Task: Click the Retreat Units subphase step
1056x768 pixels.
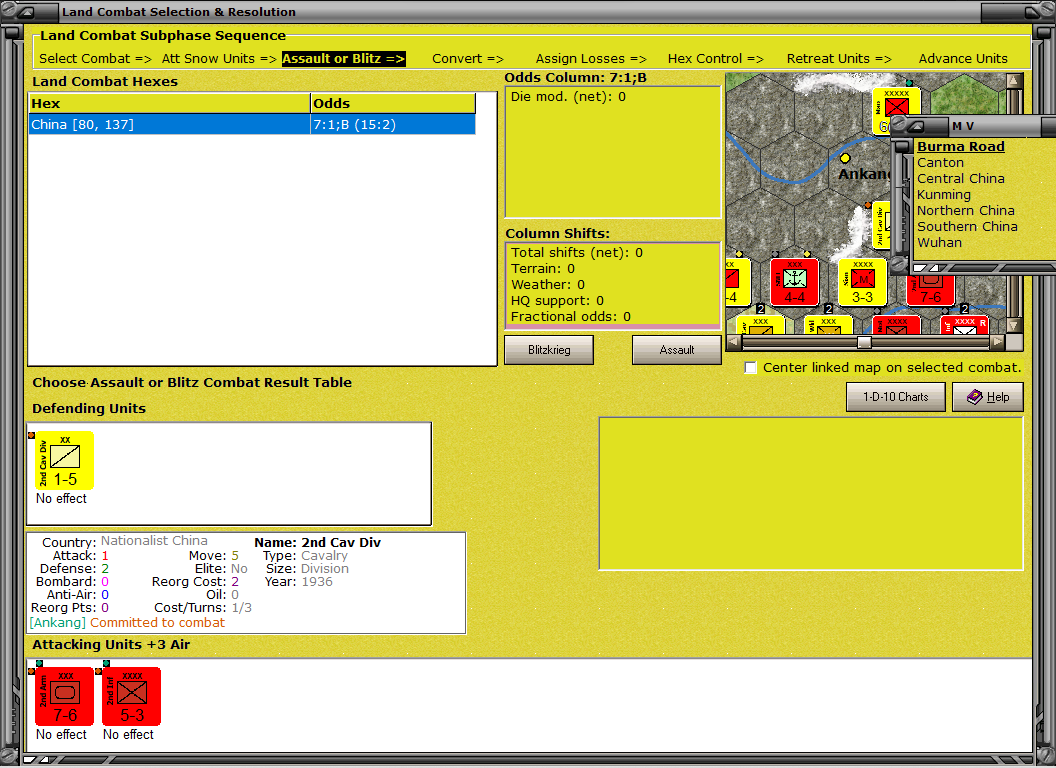Action: 838,59
